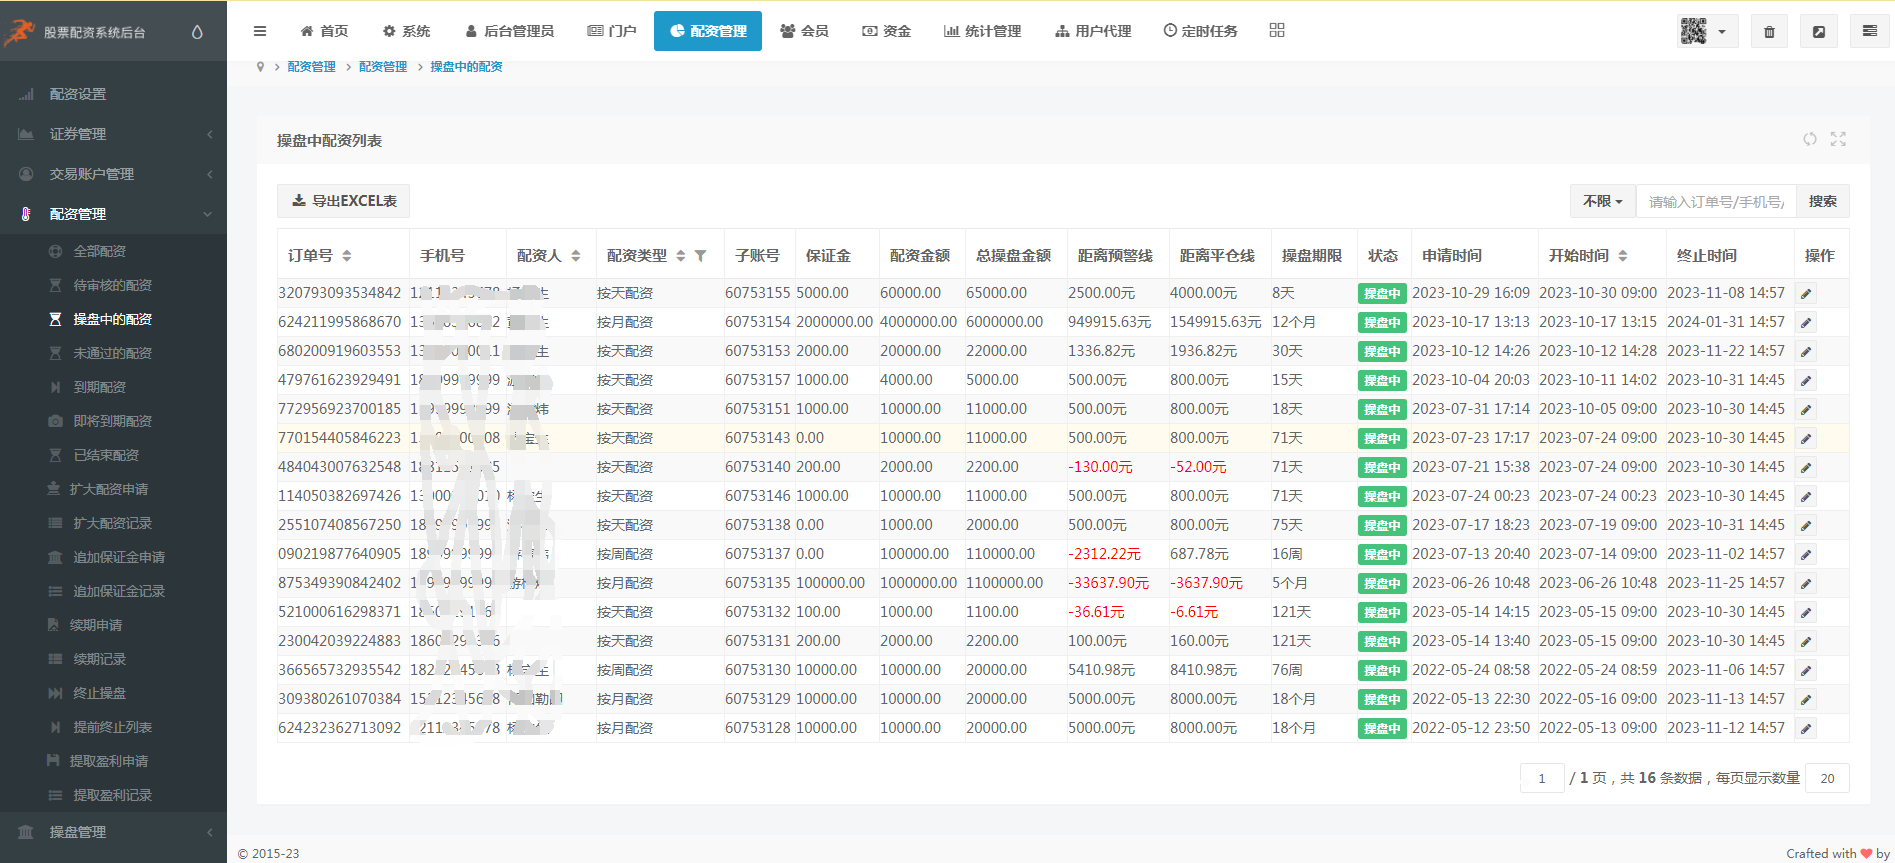Click edit pencil for order 624232362713092
This screenshot has height=863, width=1895.
[x=1806, y=729]
